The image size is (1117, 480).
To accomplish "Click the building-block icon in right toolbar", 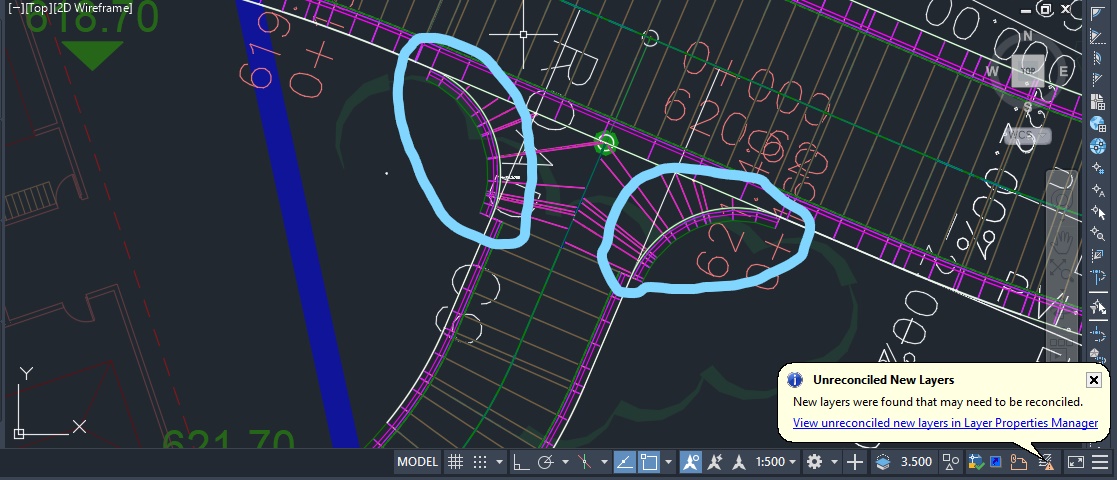I will (1098, 101).
